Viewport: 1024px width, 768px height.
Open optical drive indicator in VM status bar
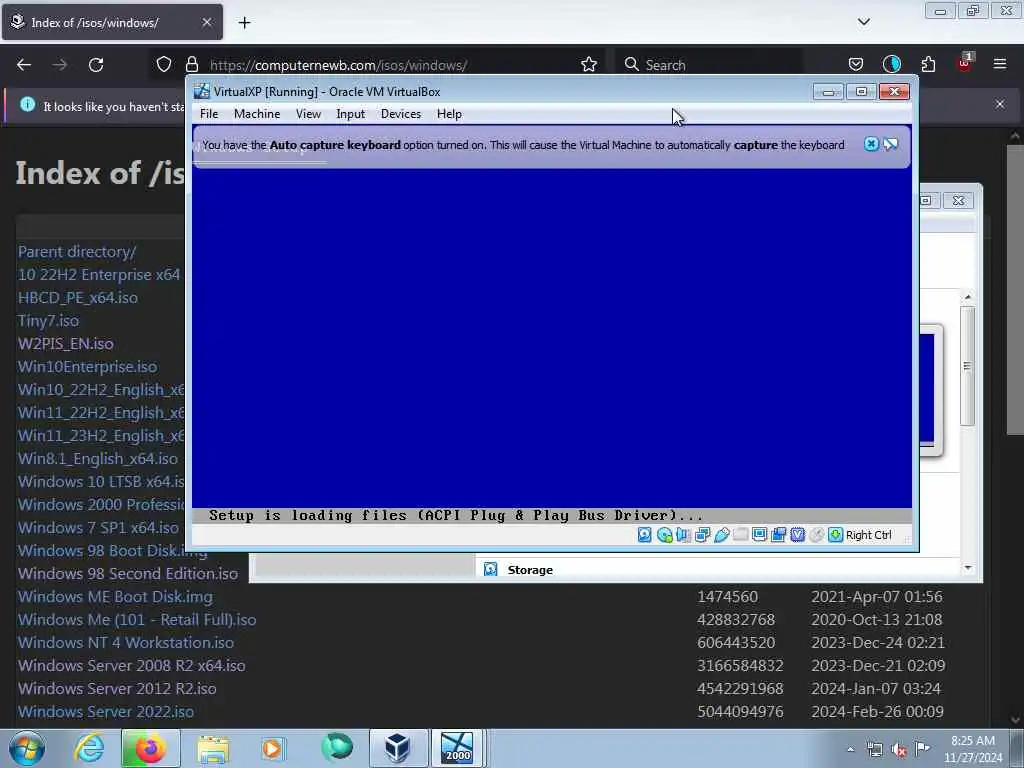point(664,535)
